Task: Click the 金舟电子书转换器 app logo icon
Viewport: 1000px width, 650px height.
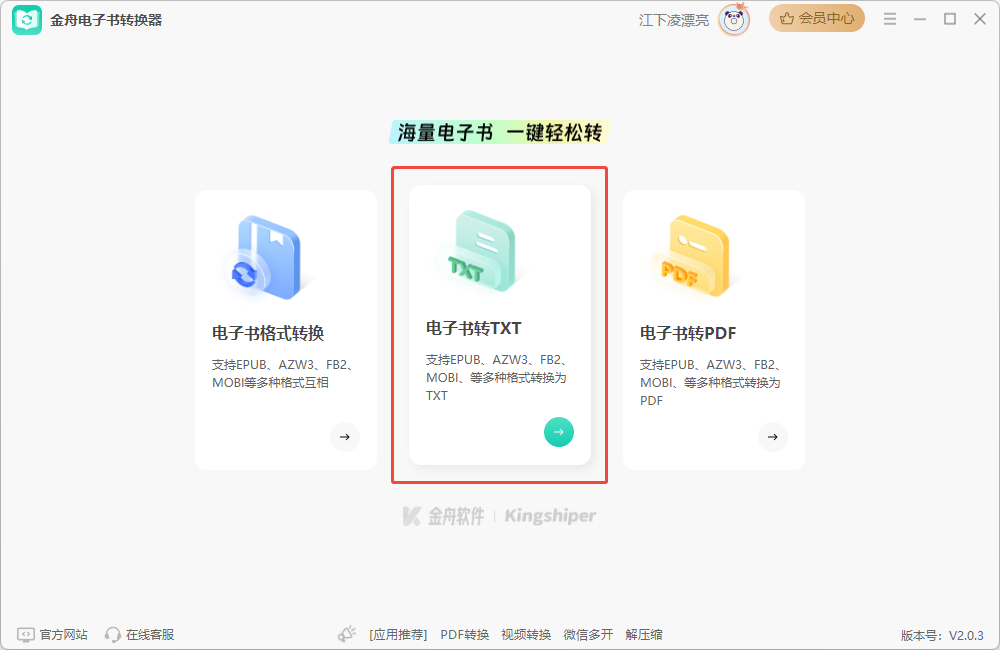Action: pyautogui.click(x=27, y=20)
